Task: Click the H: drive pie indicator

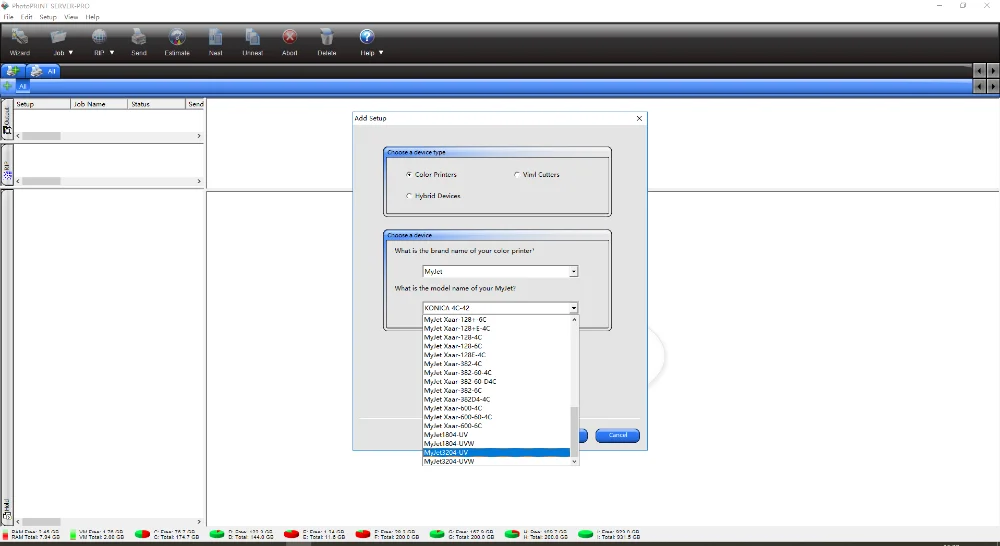Action: [511, 534]
